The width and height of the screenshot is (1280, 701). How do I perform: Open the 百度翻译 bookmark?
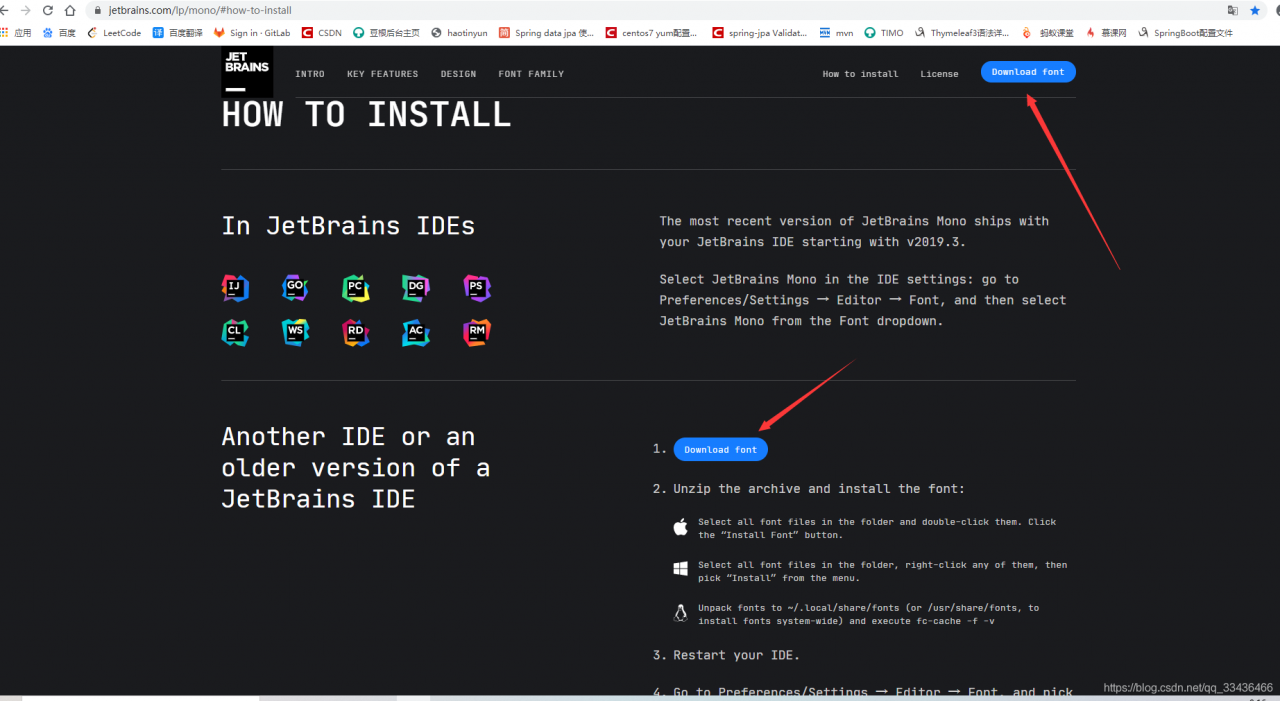pos(177,33)
